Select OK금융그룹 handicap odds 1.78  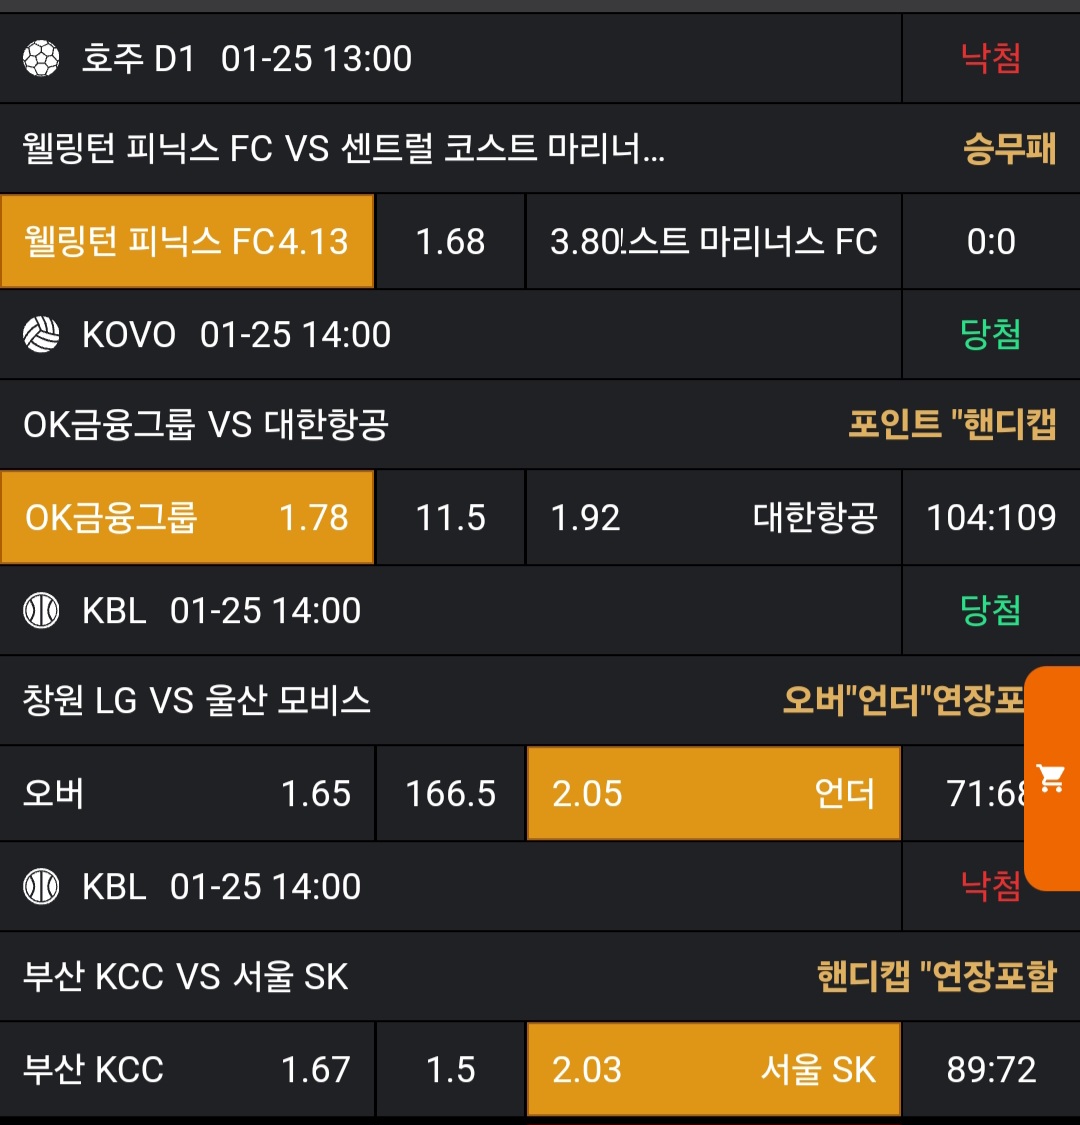(x=187, y=518)
